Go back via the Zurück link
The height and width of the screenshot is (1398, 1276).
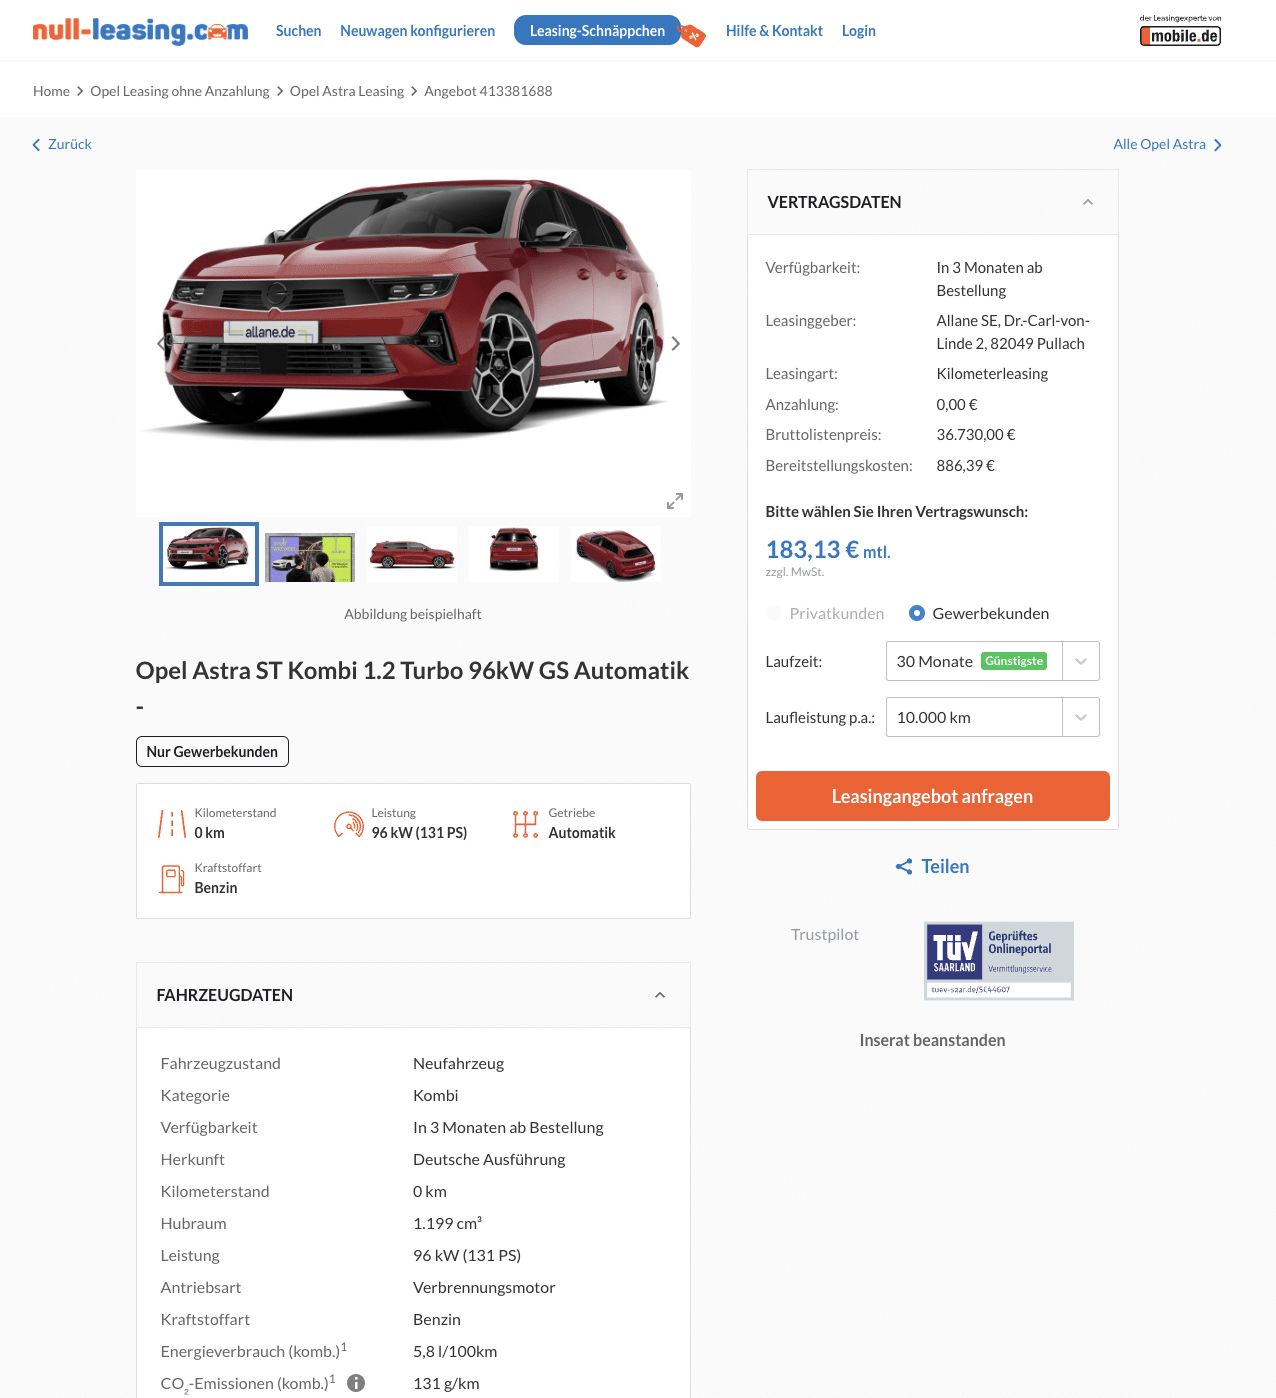point(62,144)
